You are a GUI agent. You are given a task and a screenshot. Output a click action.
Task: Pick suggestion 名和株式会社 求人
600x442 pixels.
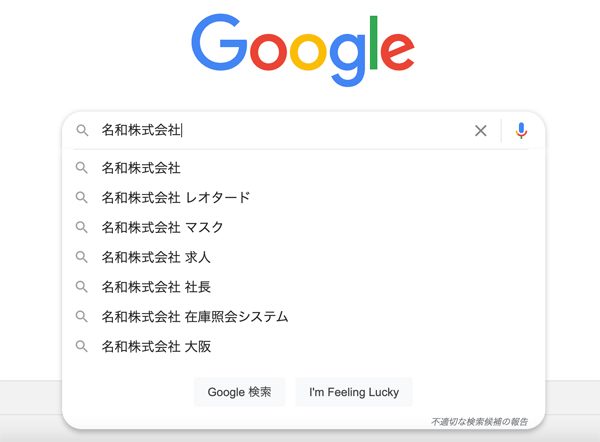click(303, 257)
